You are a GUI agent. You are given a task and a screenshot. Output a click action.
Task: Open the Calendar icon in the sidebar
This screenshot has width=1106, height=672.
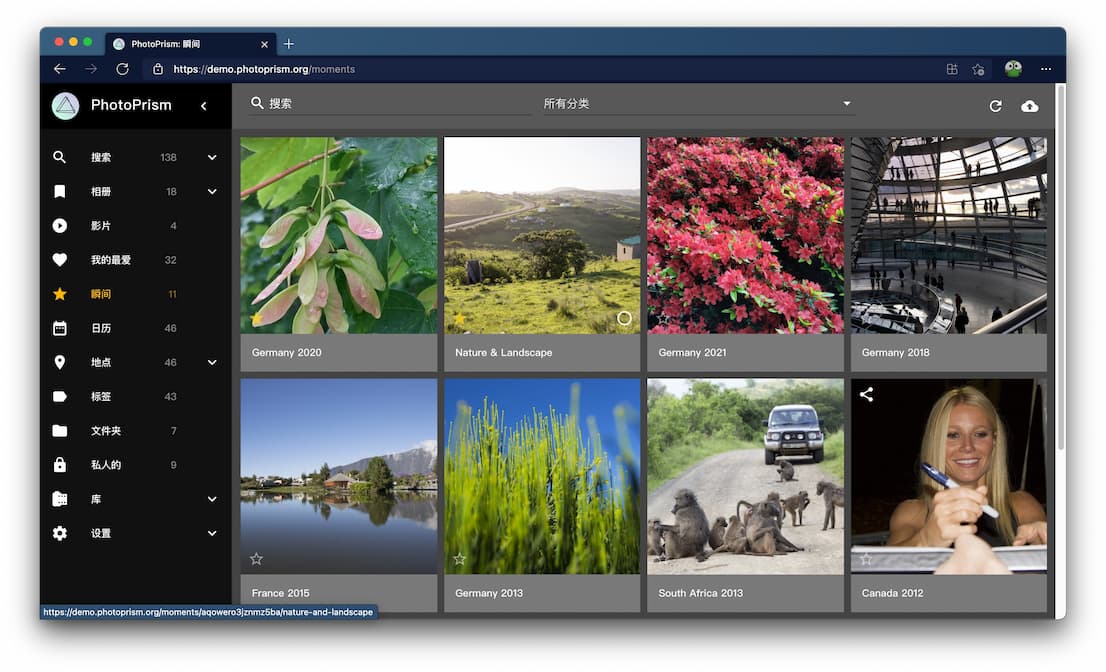point(60,328)
